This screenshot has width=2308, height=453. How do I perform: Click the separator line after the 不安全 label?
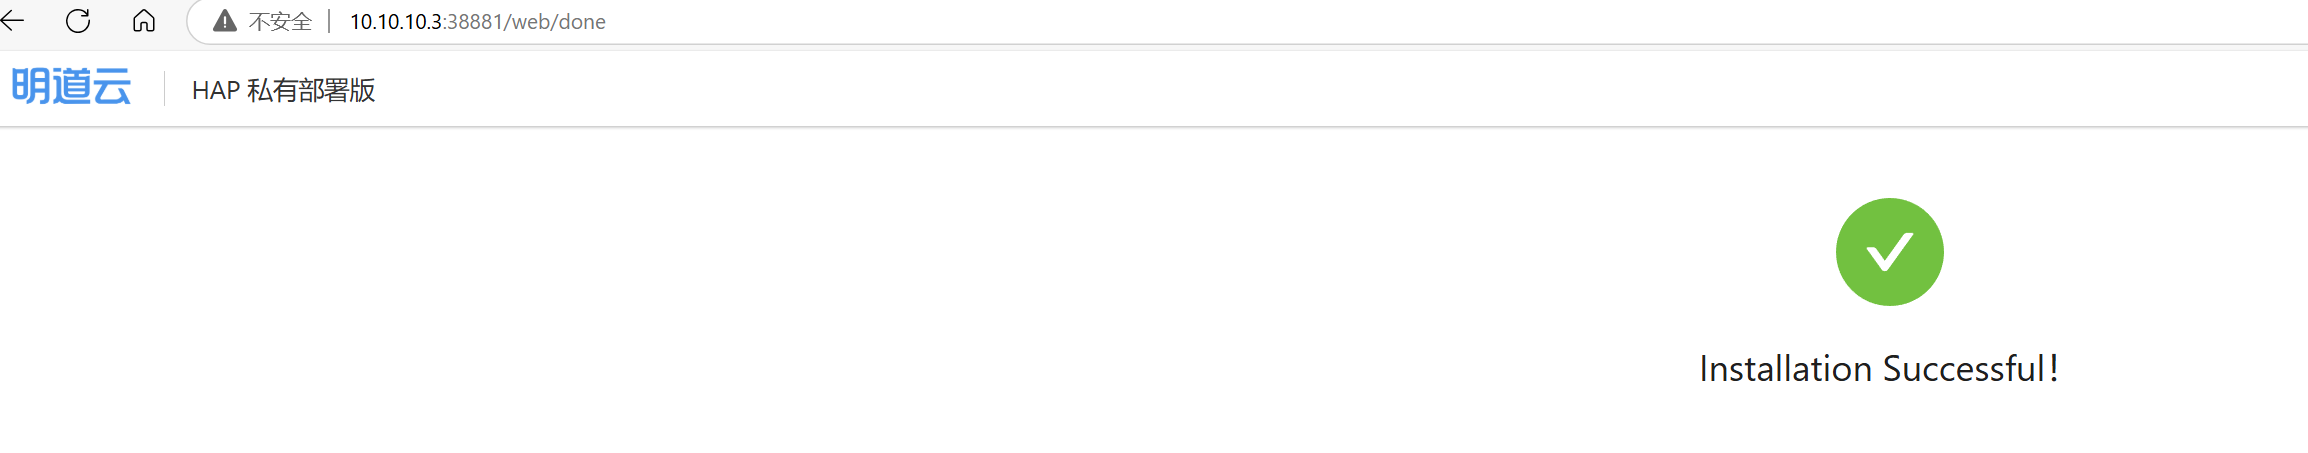click(x=329, y=22)
